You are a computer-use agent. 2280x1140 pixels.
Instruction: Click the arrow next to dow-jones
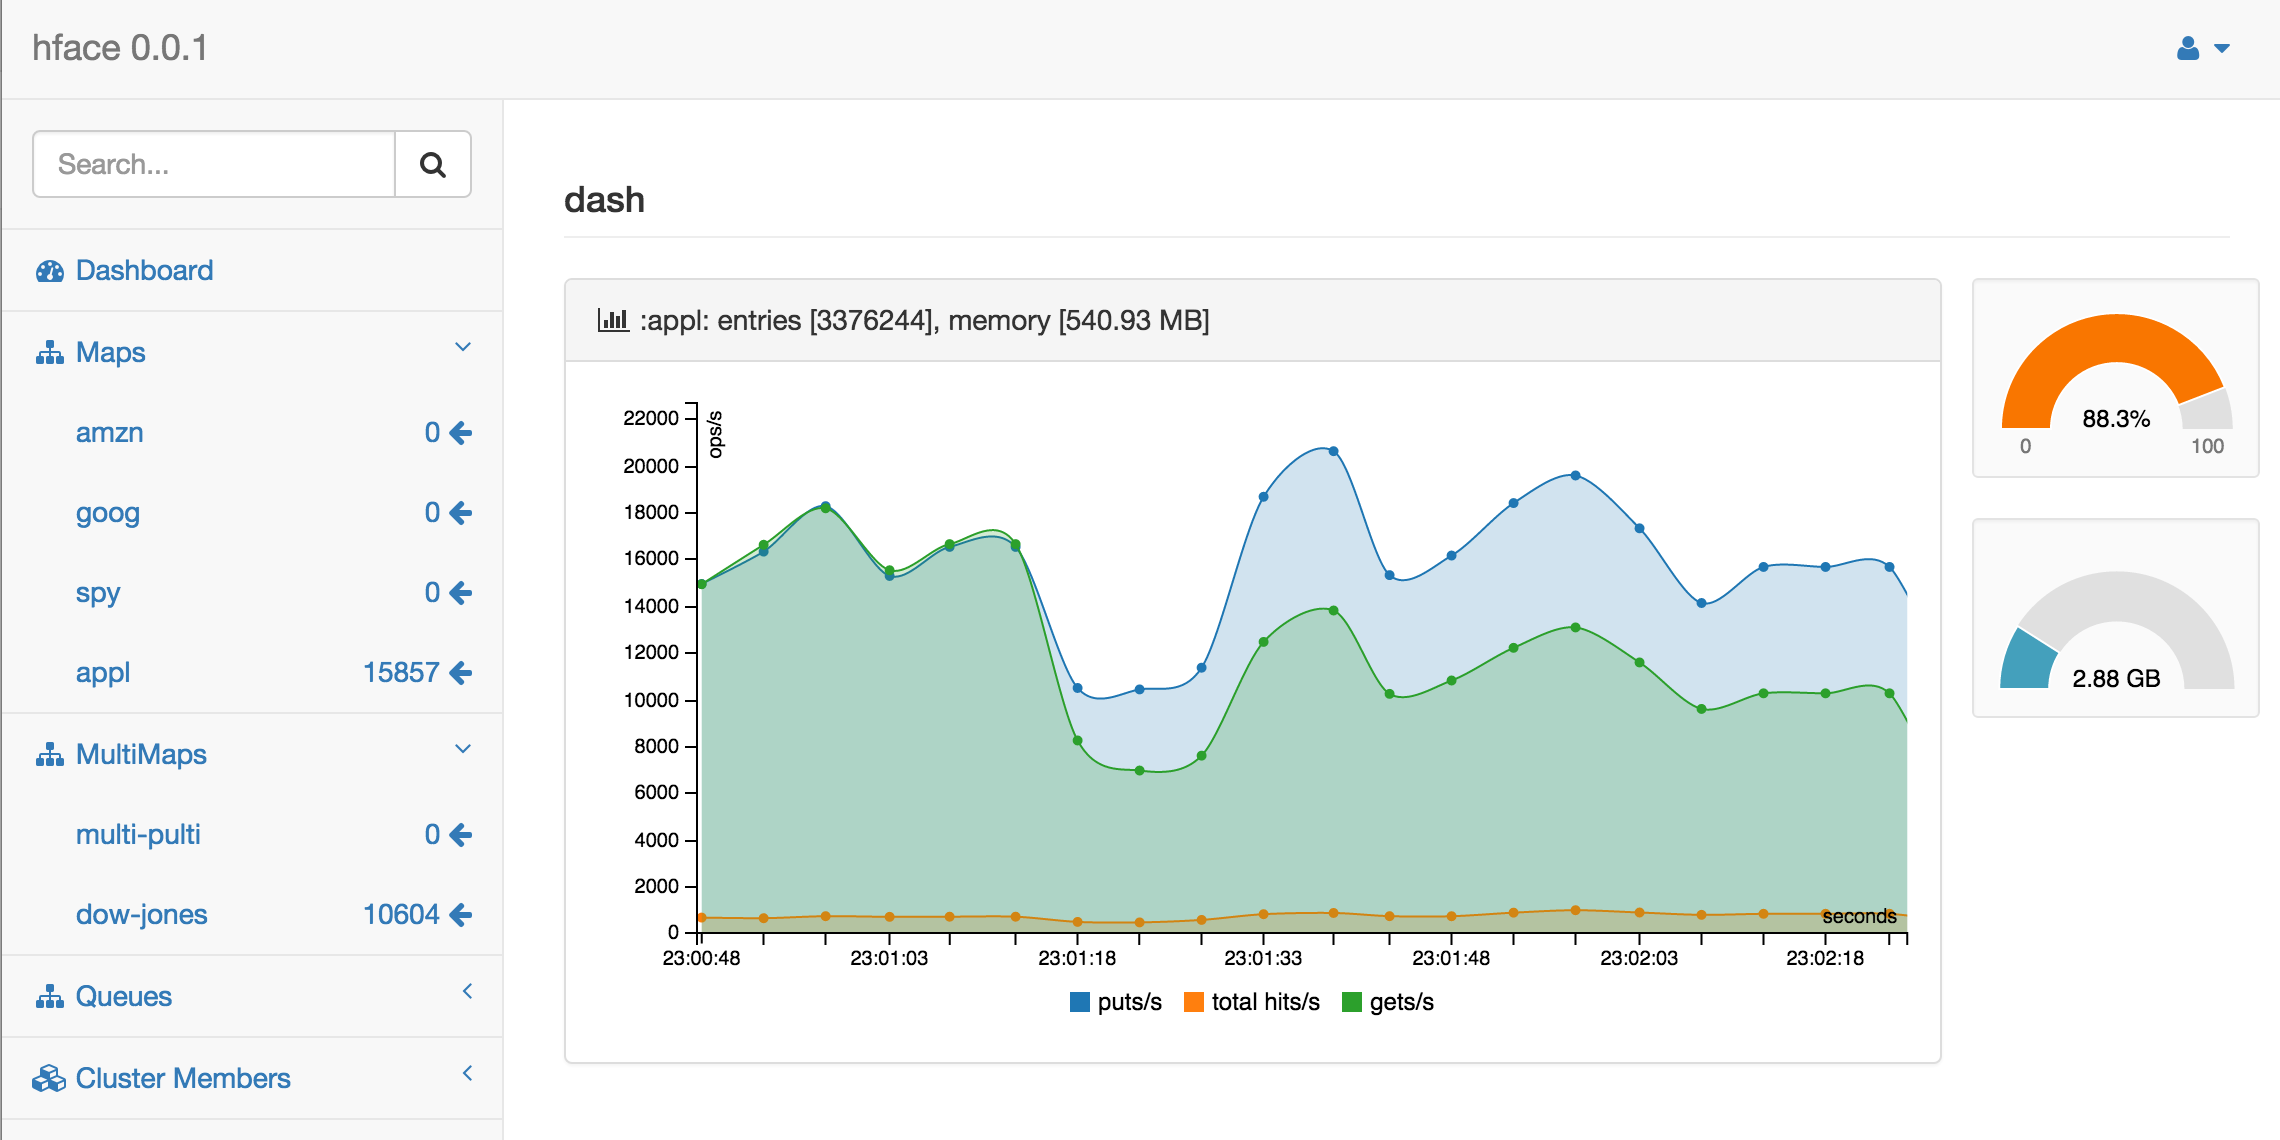[460, 915]
